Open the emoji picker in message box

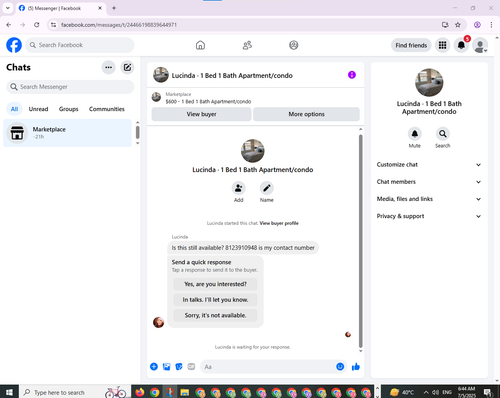point(340,367)
